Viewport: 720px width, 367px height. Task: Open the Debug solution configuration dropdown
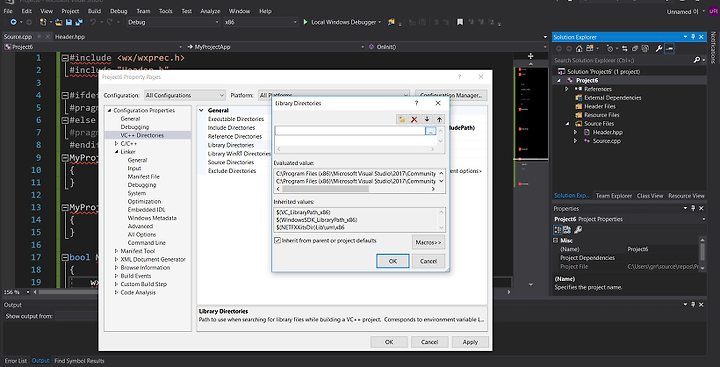tap(173, 22)
